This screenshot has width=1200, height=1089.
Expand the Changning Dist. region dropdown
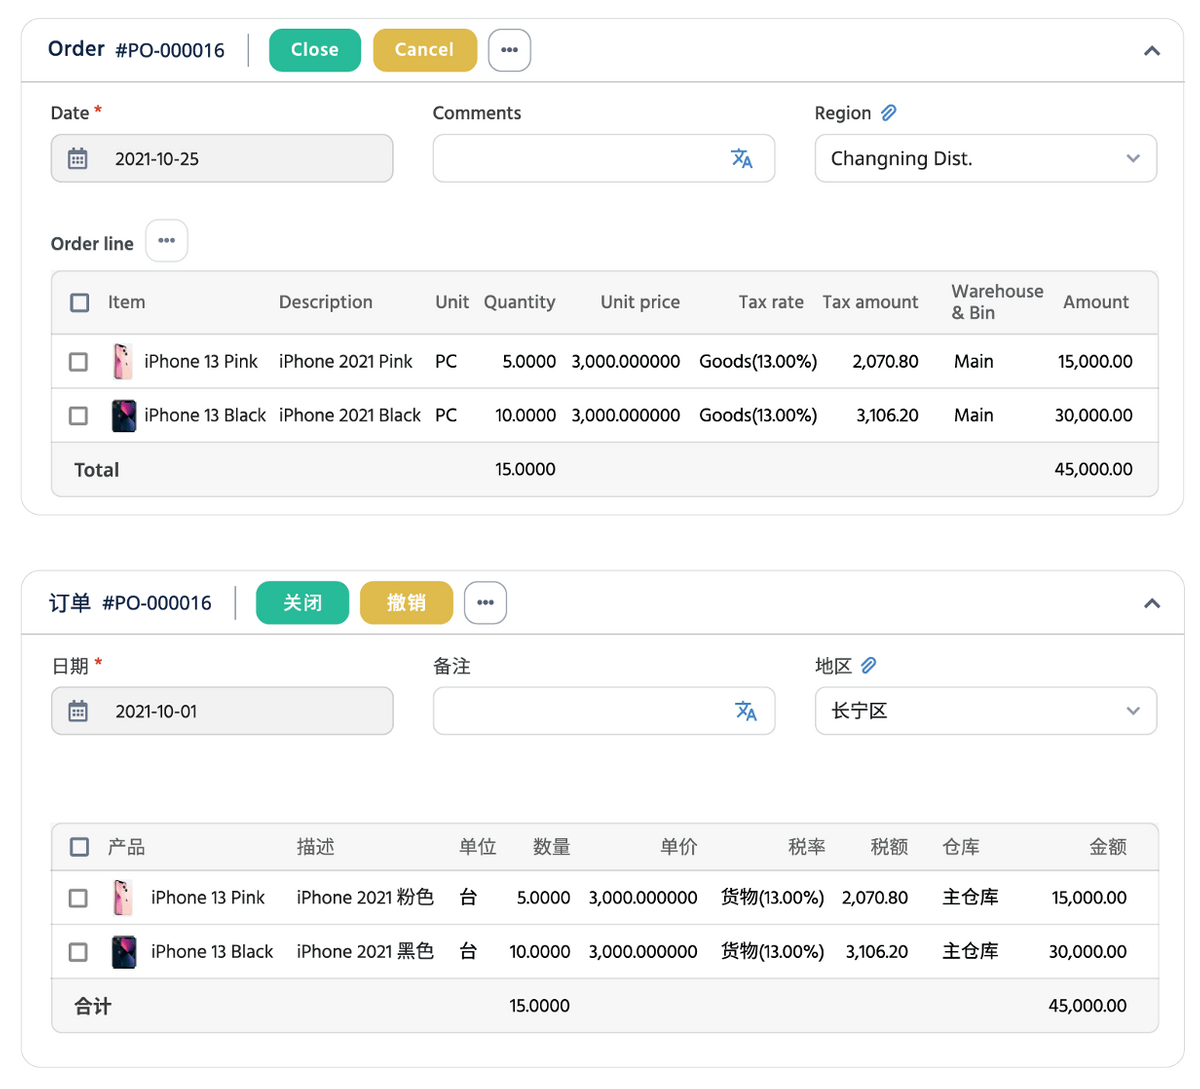coord(1132,159)
